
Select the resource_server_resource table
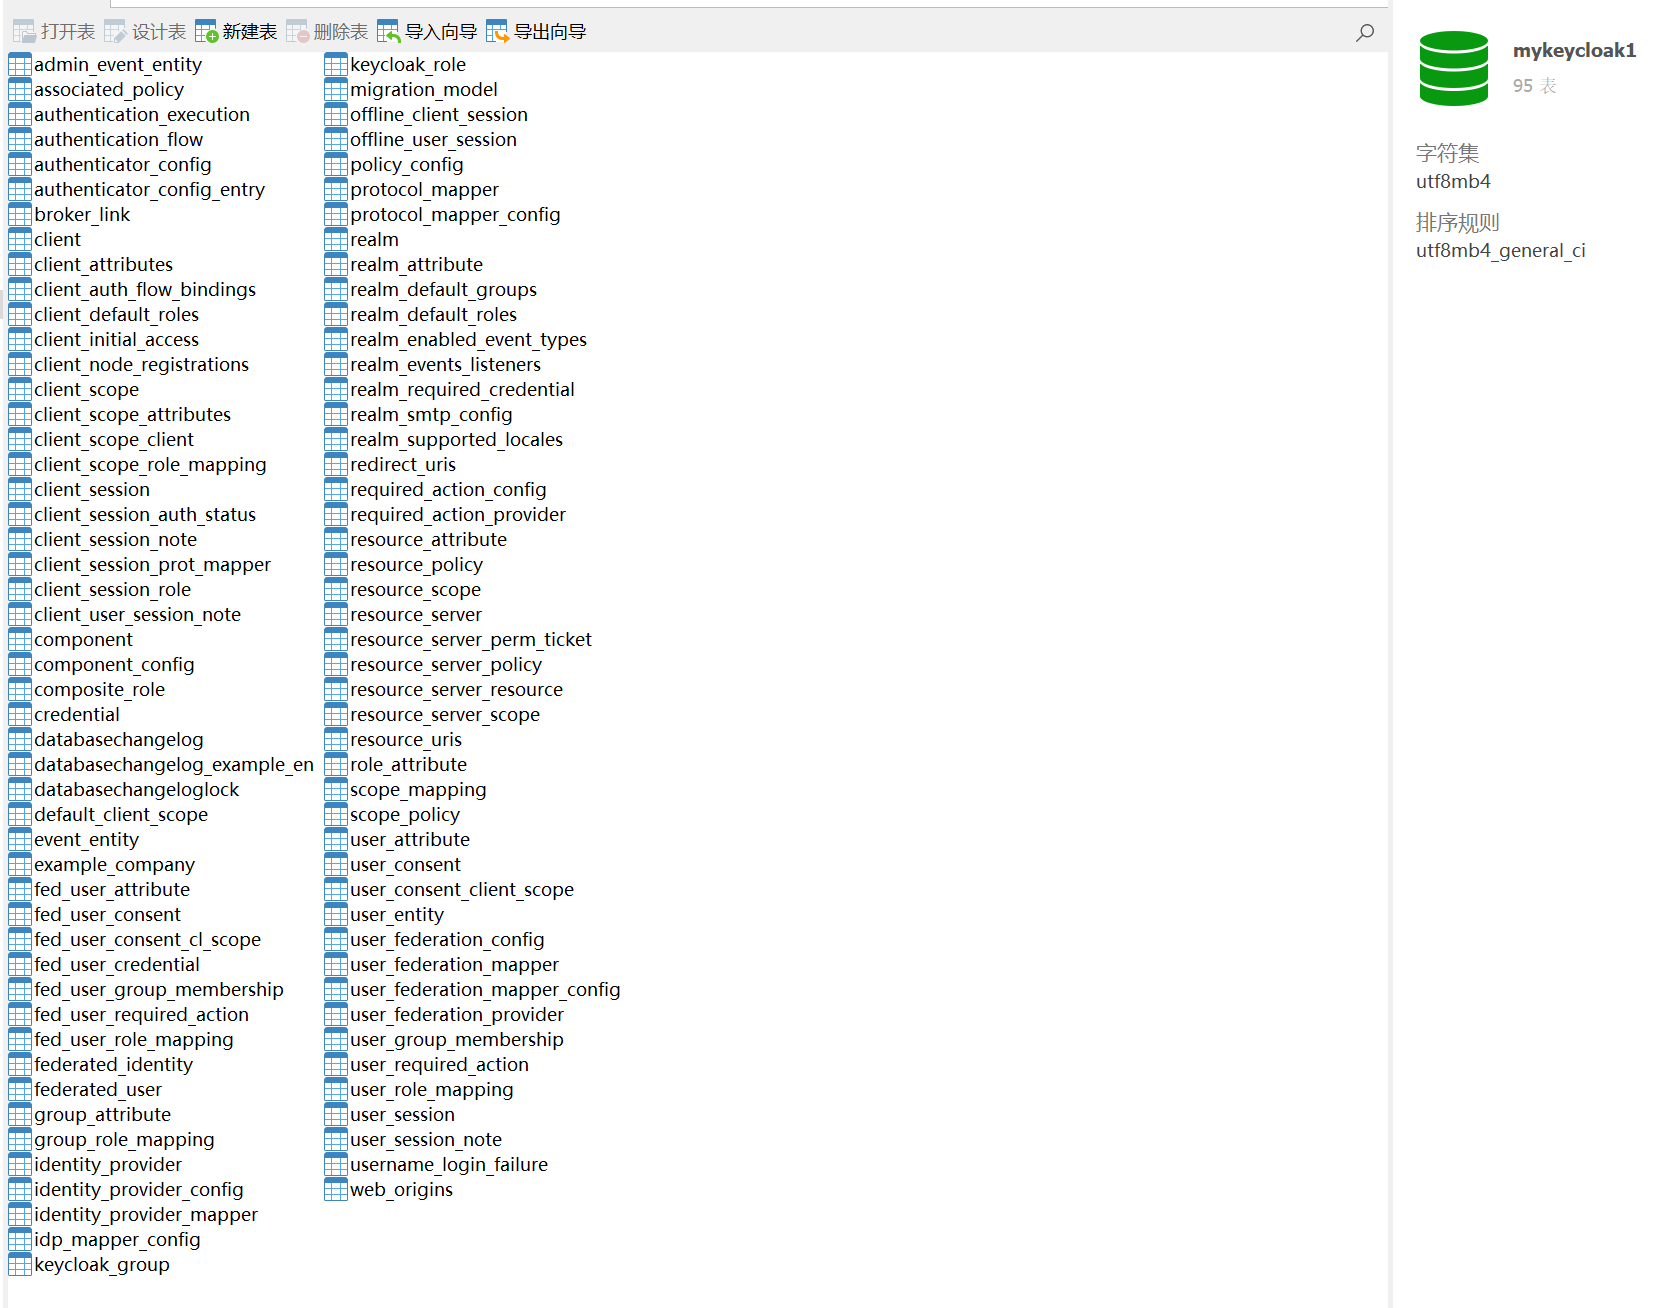[x=456, y=690]
